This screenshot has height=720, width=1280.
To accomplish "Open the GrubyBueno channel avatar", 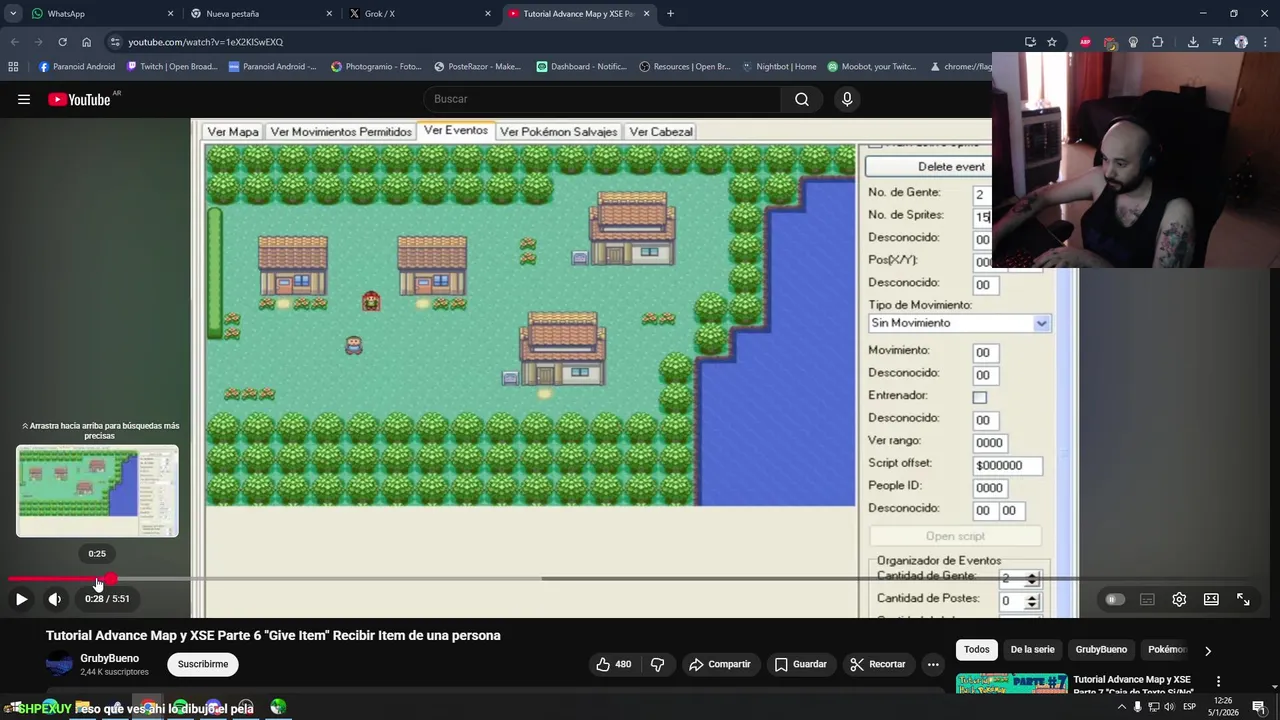I will pos(60,664).
